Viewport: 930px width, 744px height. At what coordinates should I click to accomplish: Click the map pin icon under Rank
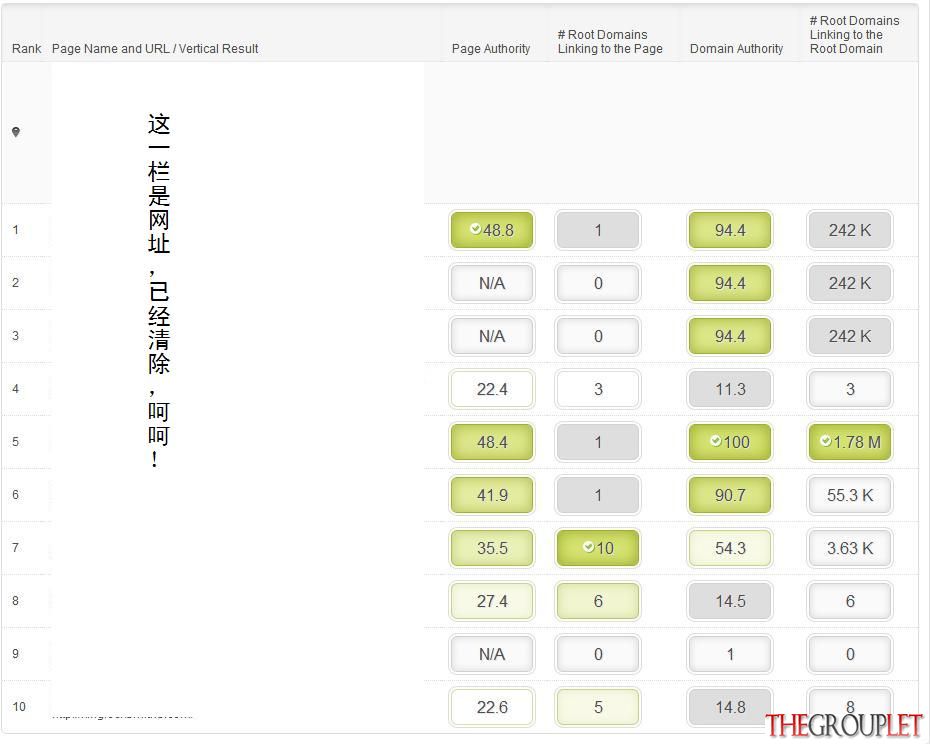(x=16, y=132)
